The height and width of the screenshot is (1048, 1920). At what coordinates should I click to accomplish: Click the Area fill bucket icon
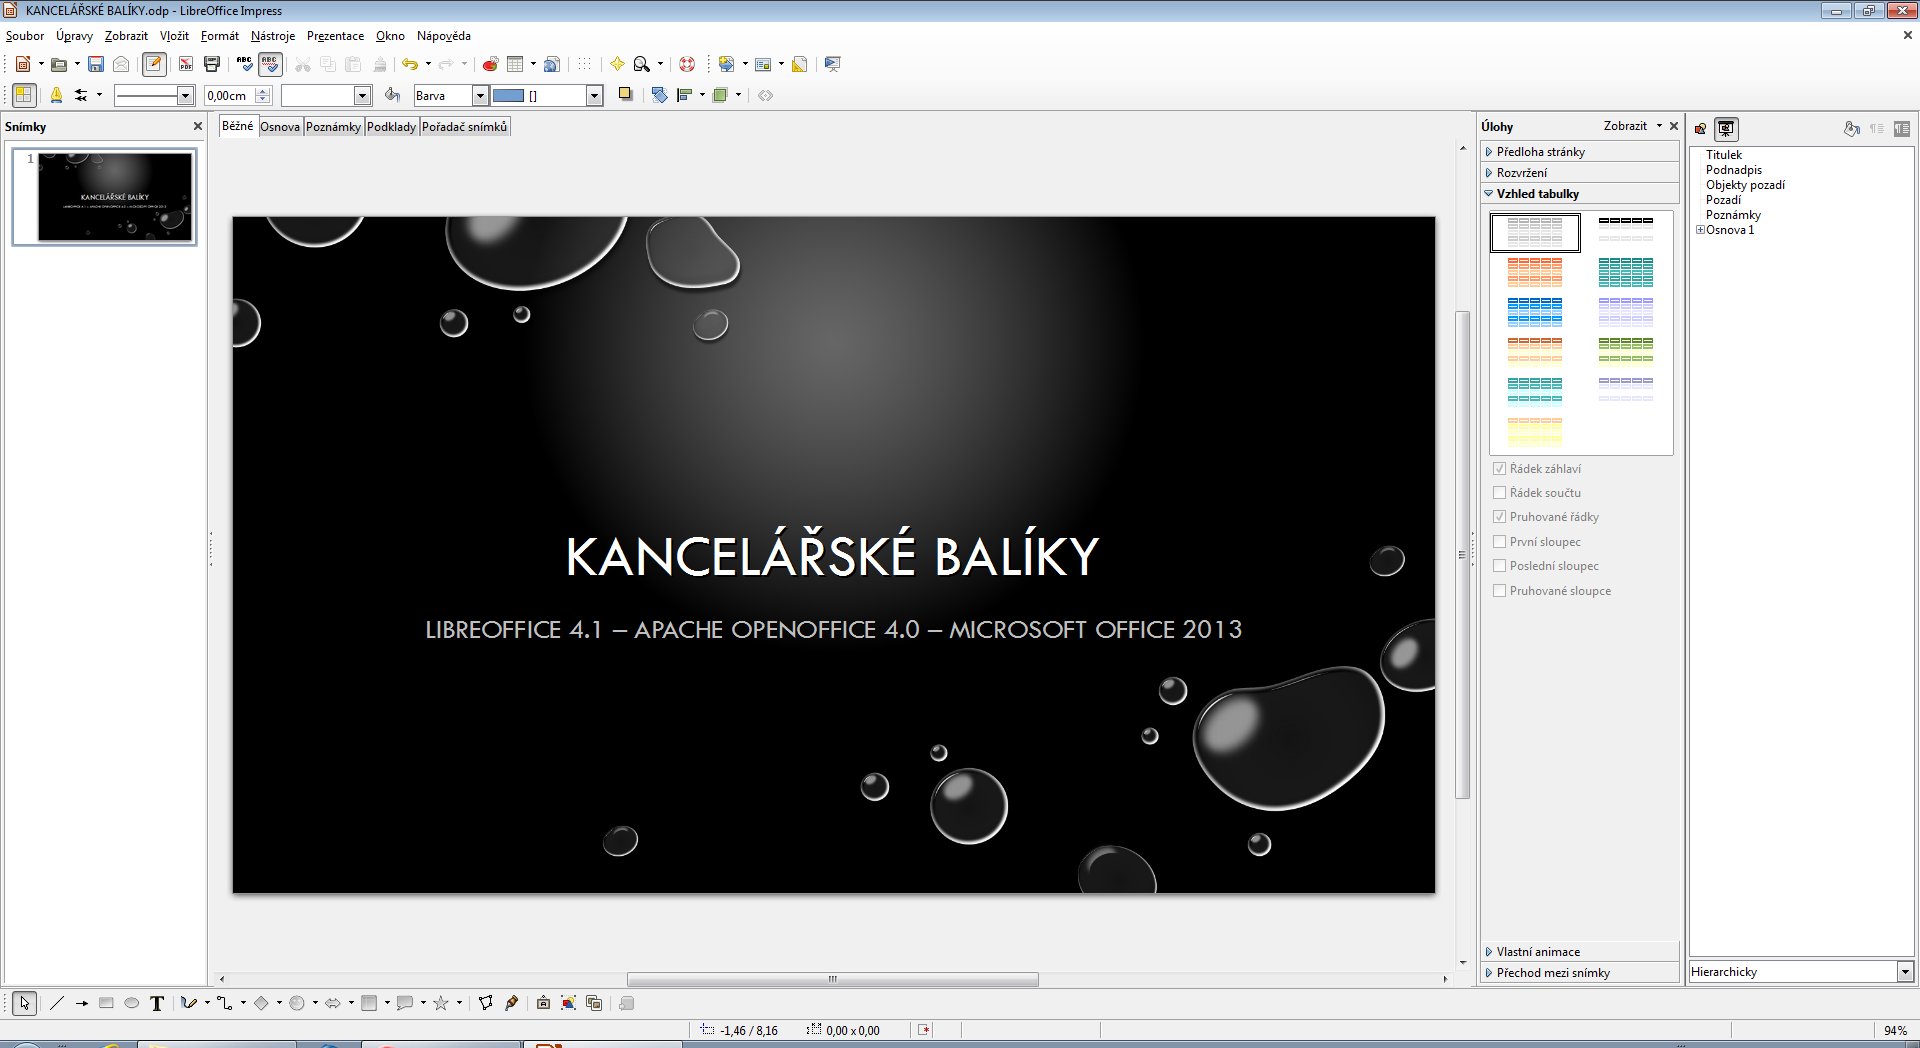(393, 95)
